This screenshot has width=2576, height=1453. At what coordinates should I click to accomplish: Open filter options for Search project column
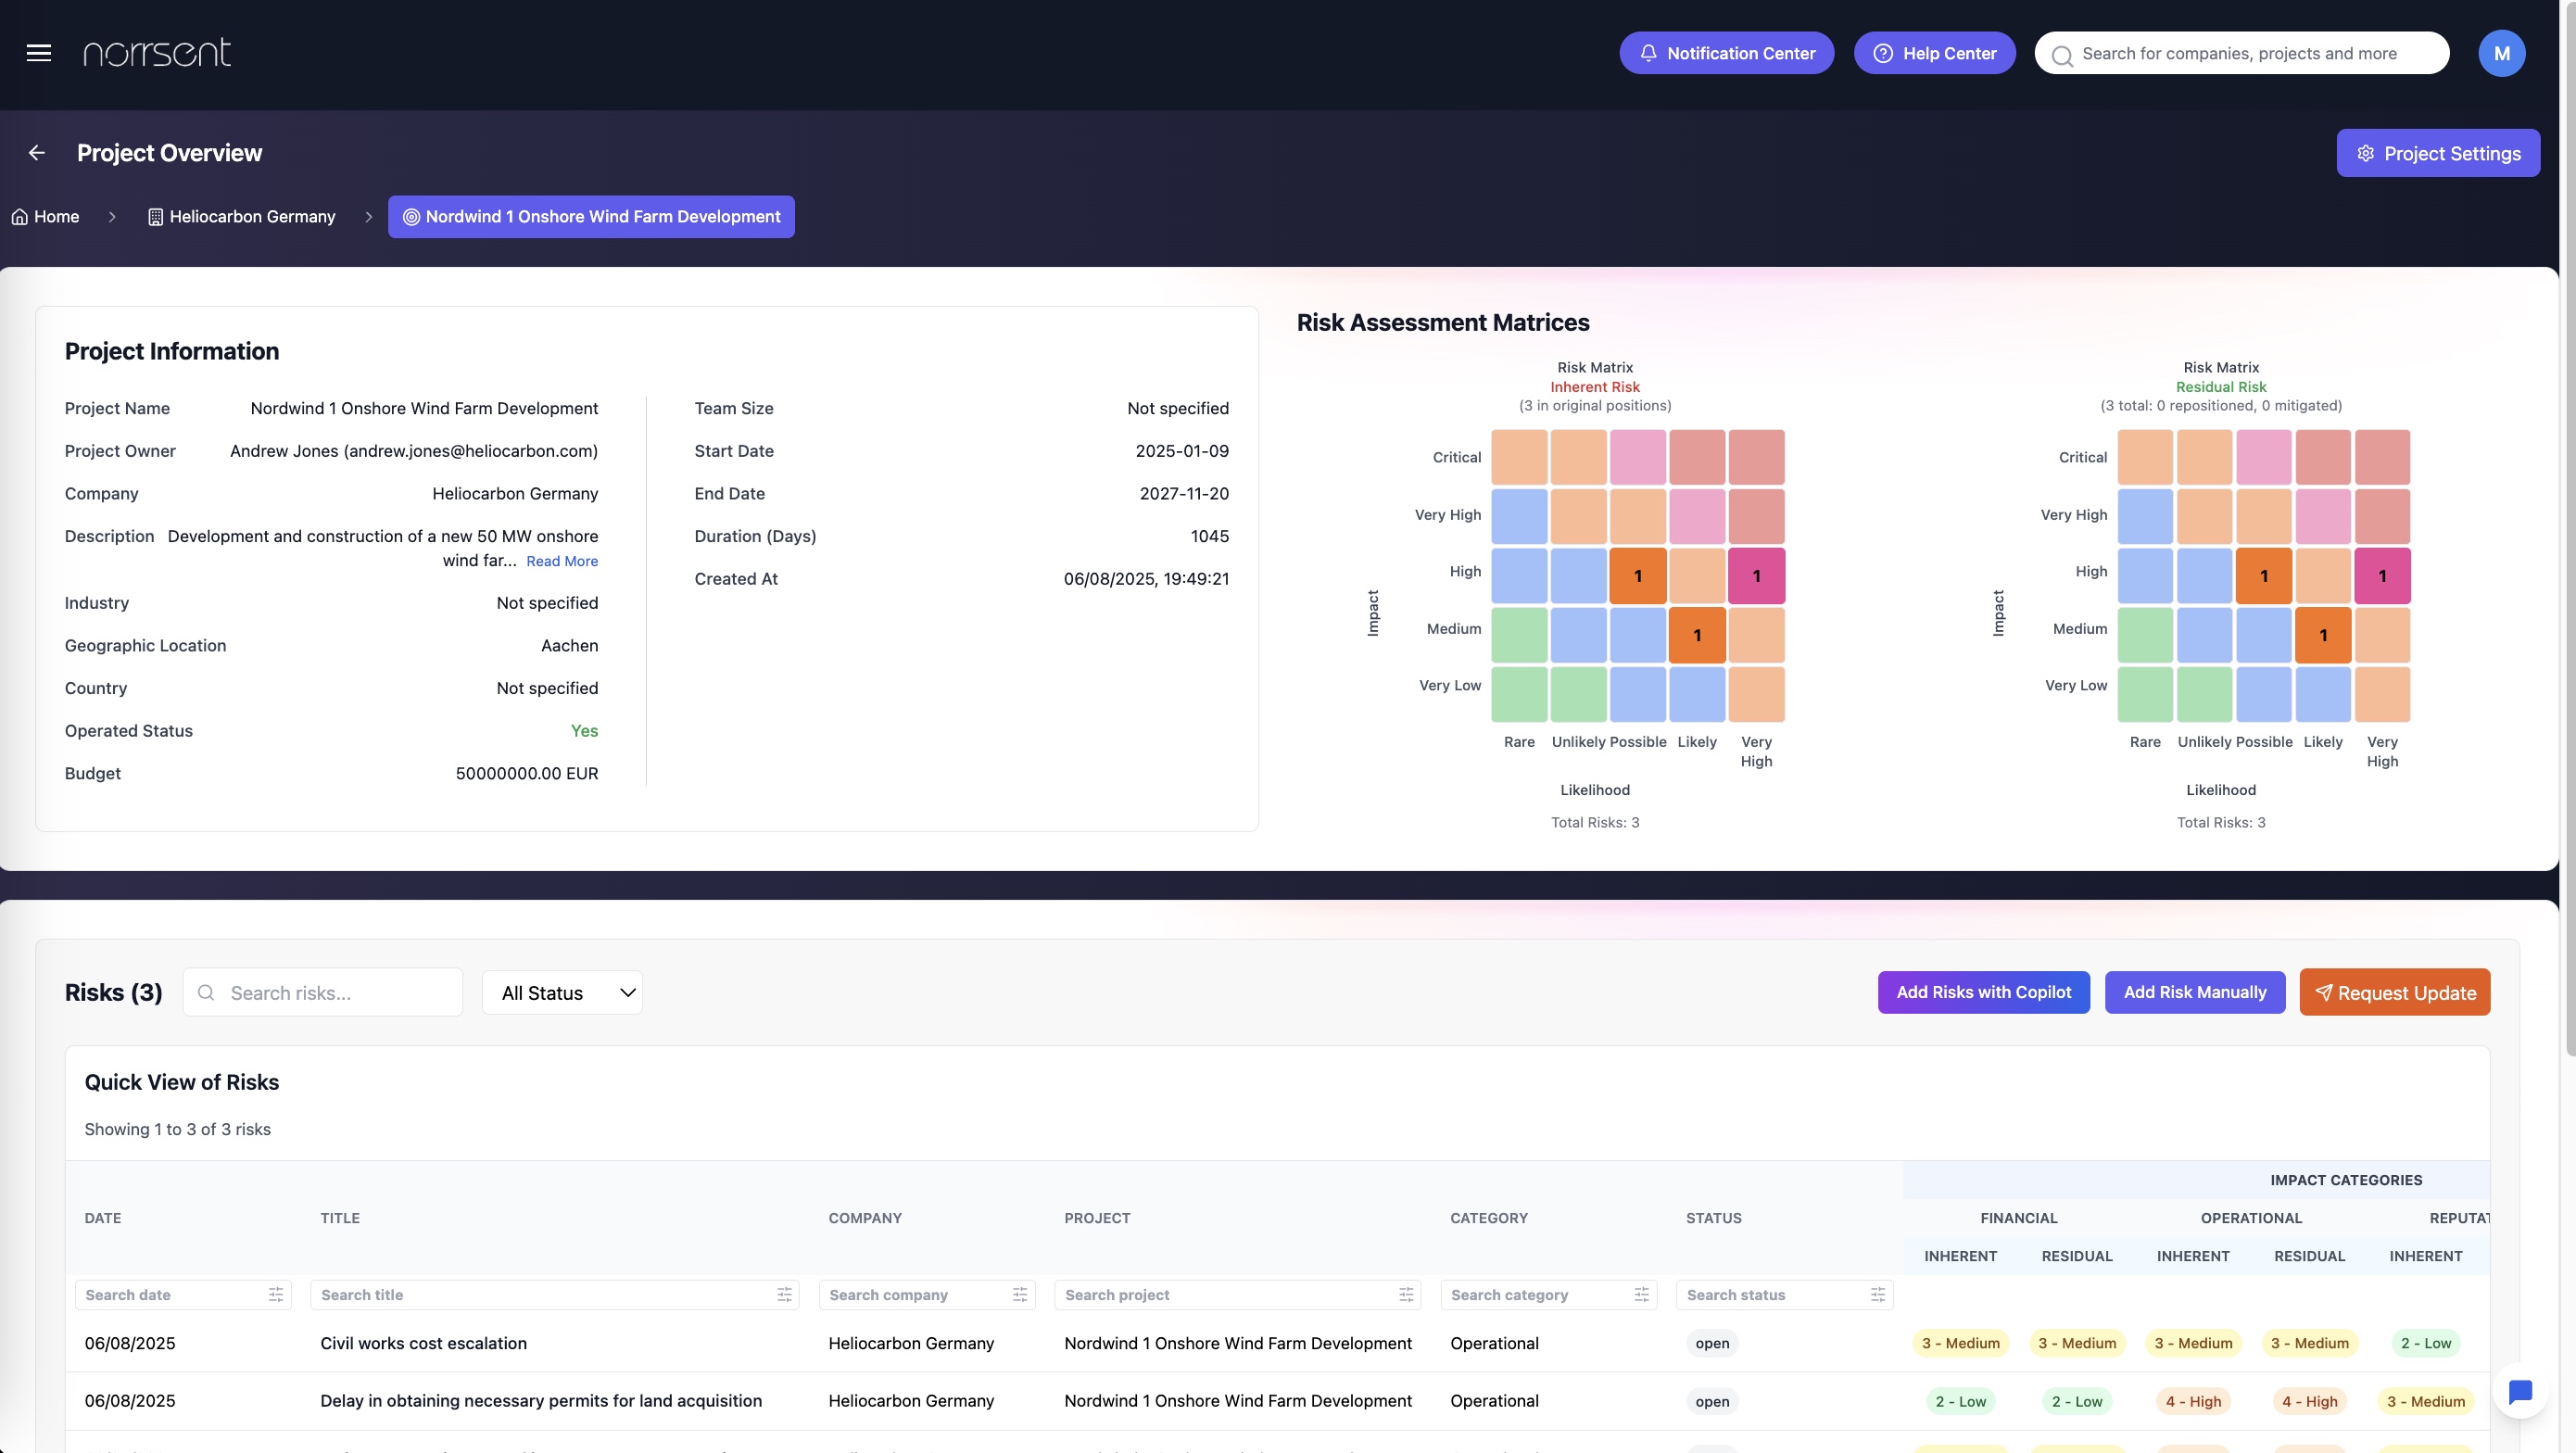pyautogui.click(x=1406, y=1295)
